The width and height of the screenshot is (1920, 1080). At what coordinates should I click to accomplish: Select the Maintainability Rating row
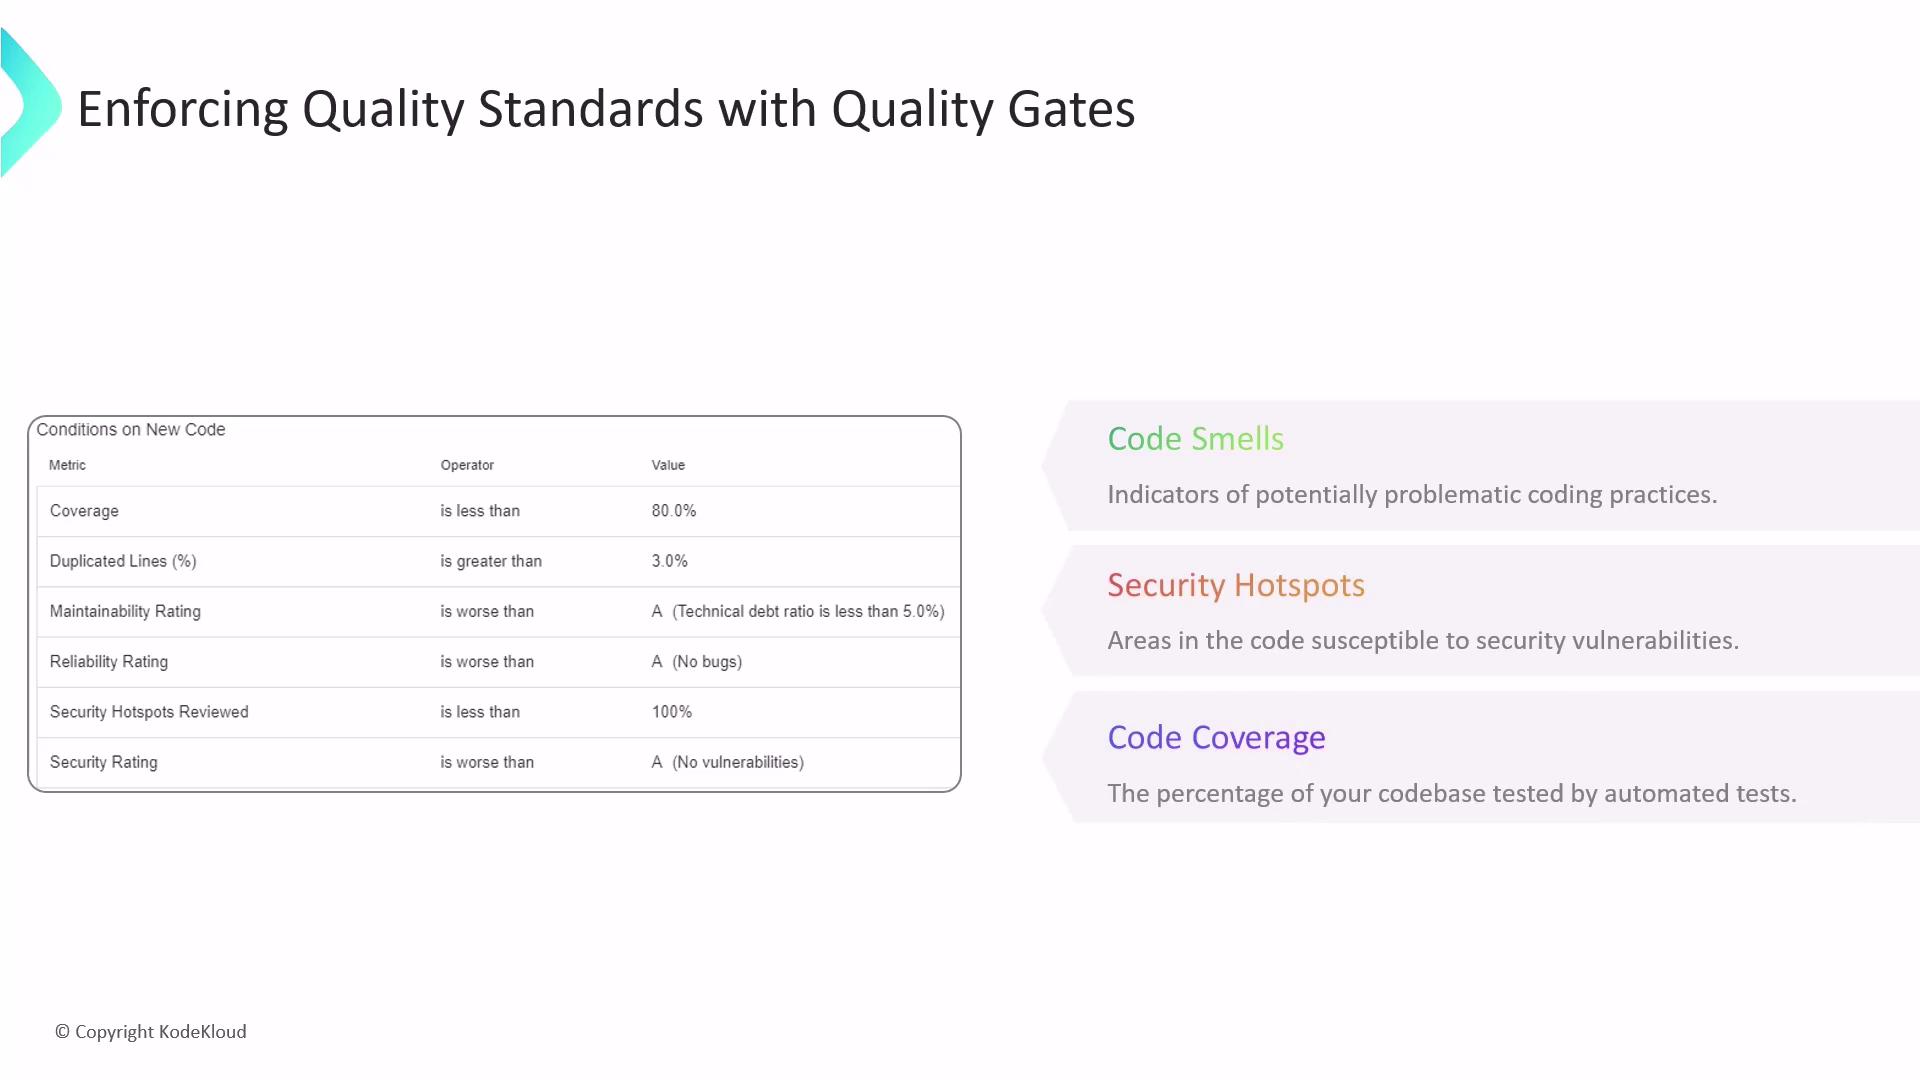tap(125, 611)
